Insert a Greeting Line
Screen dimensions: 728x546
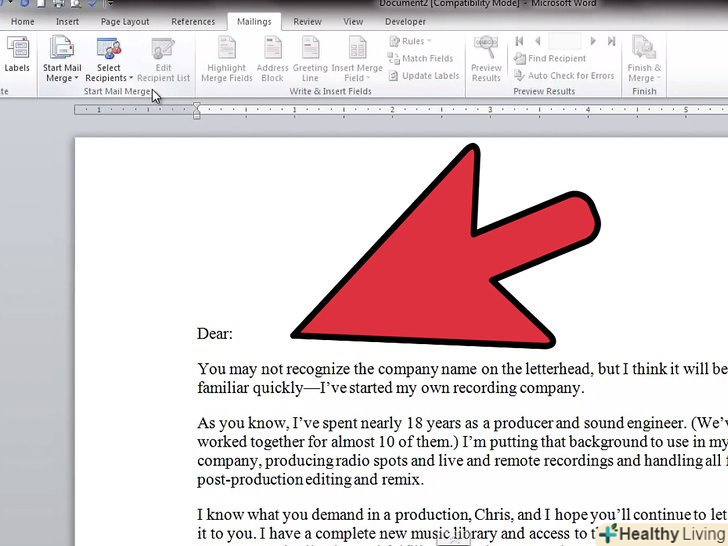310,59
